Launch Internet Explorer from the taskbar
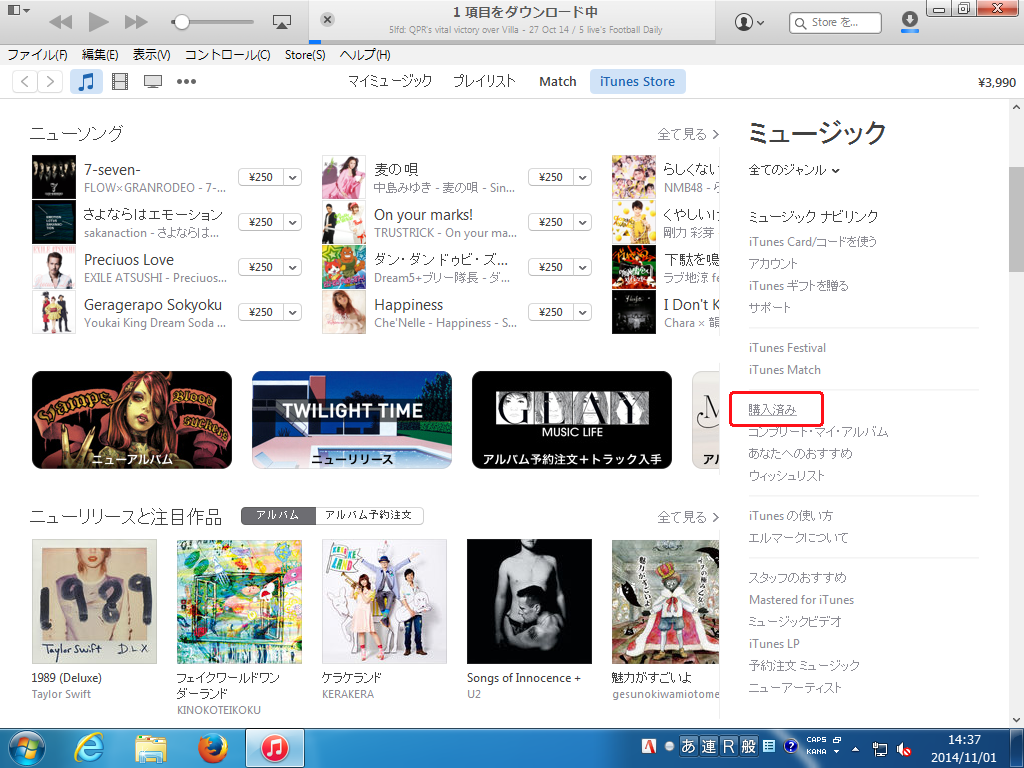 tap(89, 748)
